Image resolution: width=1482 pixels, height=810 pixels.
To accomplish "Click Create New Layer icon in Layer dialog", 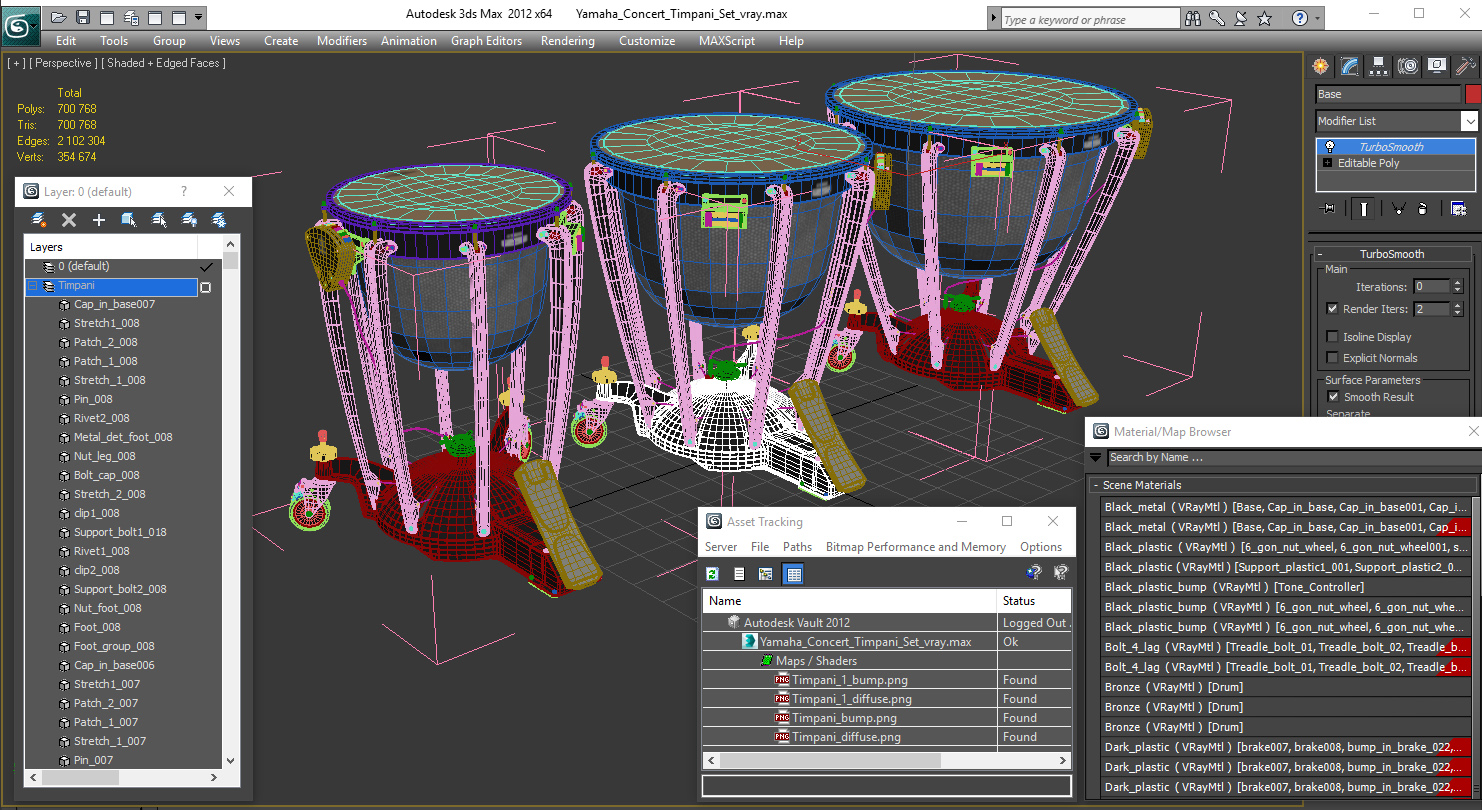I will pos(39,220).
